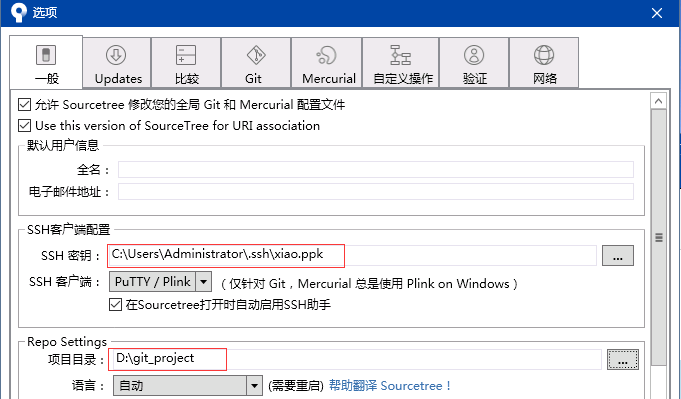Click the scrollbar up arrow

(658, 101)
